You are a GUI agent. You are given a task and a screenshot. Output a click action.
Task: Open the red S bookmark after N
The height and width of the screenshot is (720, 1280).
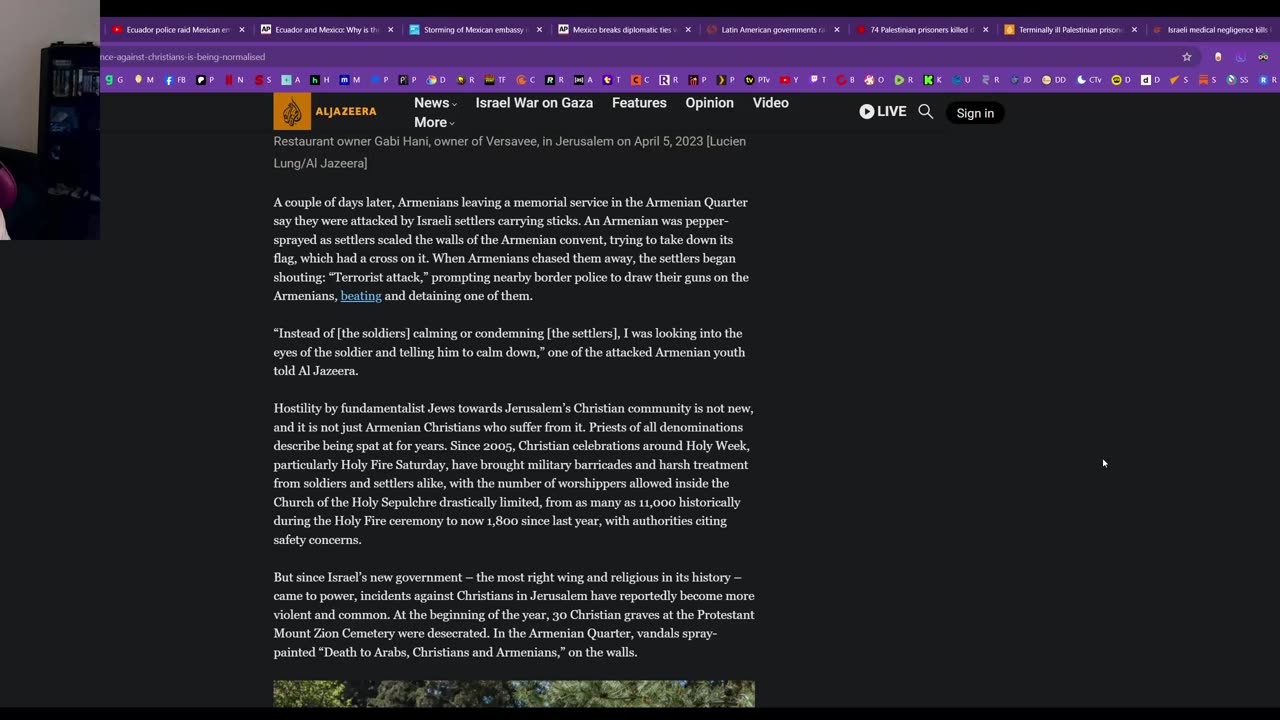(263, 80)
